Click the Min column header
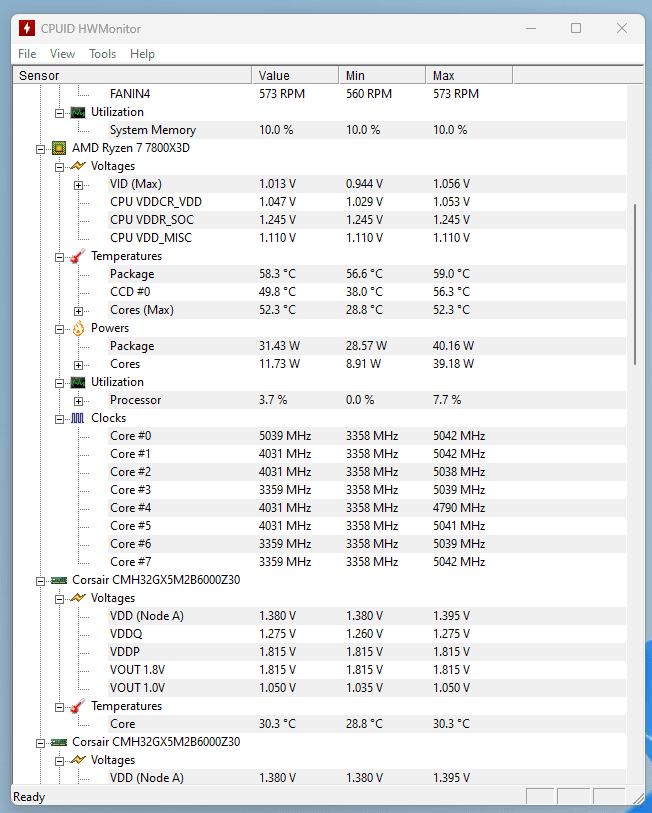The height and width of the screenshot is (813, 652). [x=382, y=75]
